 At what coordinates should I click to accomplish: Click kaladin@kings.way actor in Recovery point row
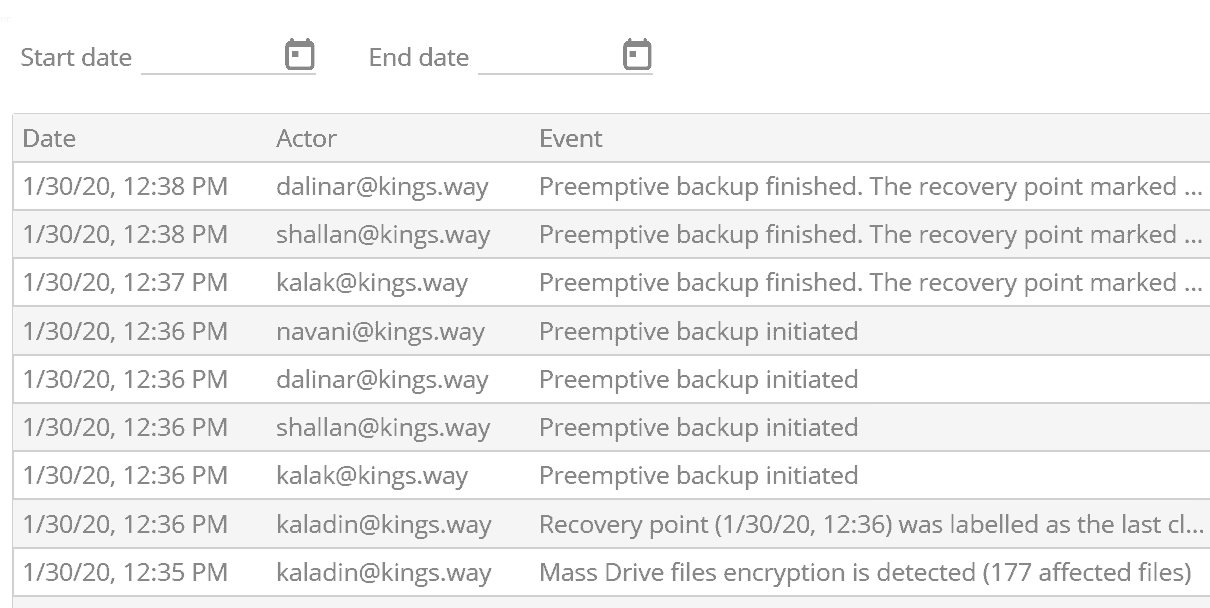coord(384,523)
